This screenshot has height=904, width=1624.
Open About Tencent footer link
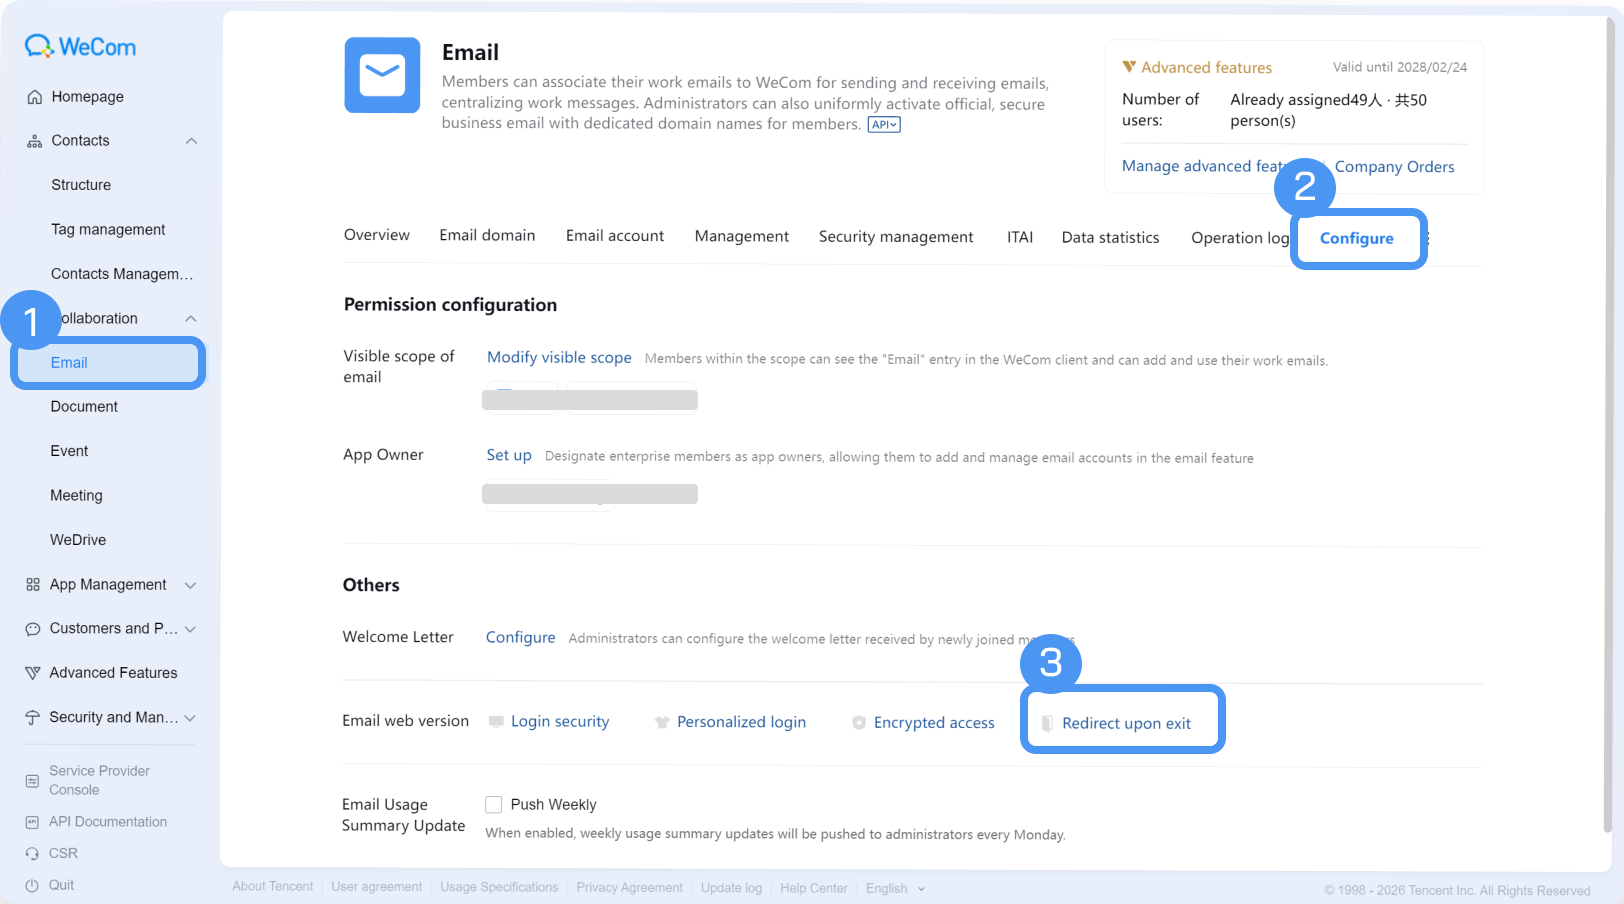coord(272,887)
